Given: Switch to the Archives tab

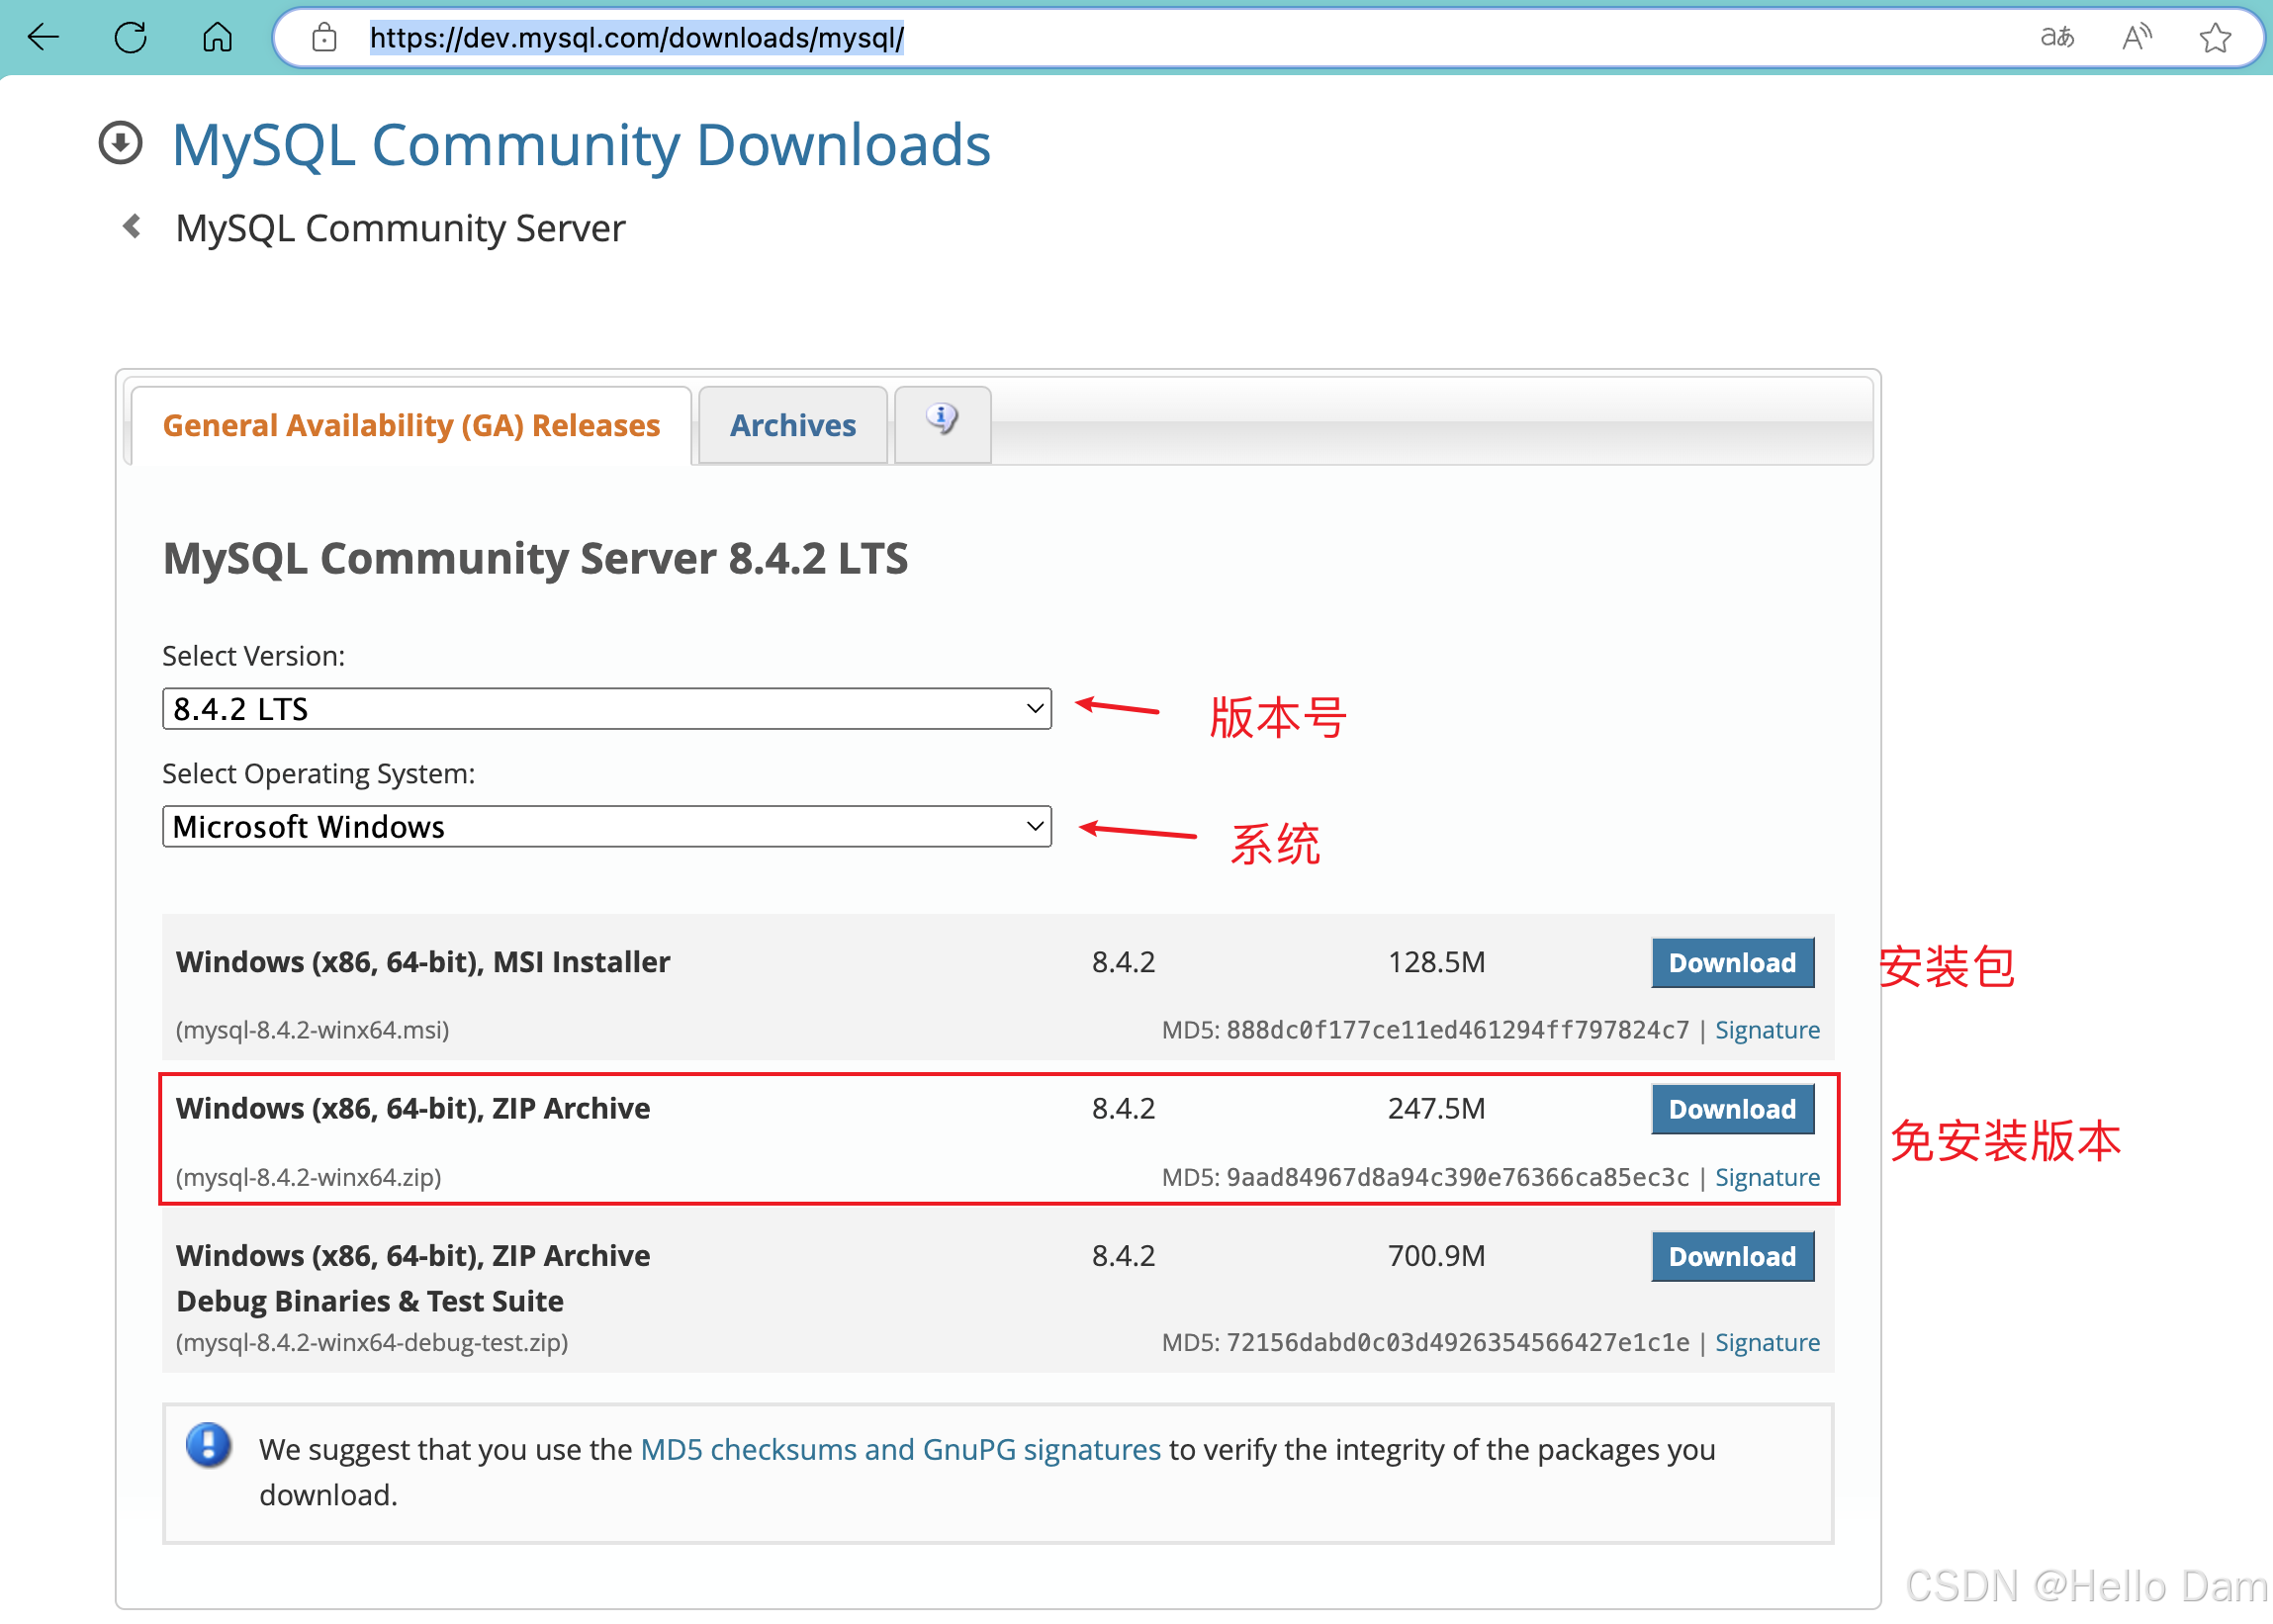Looking at the screenshot, I should [x=792, y=426].
